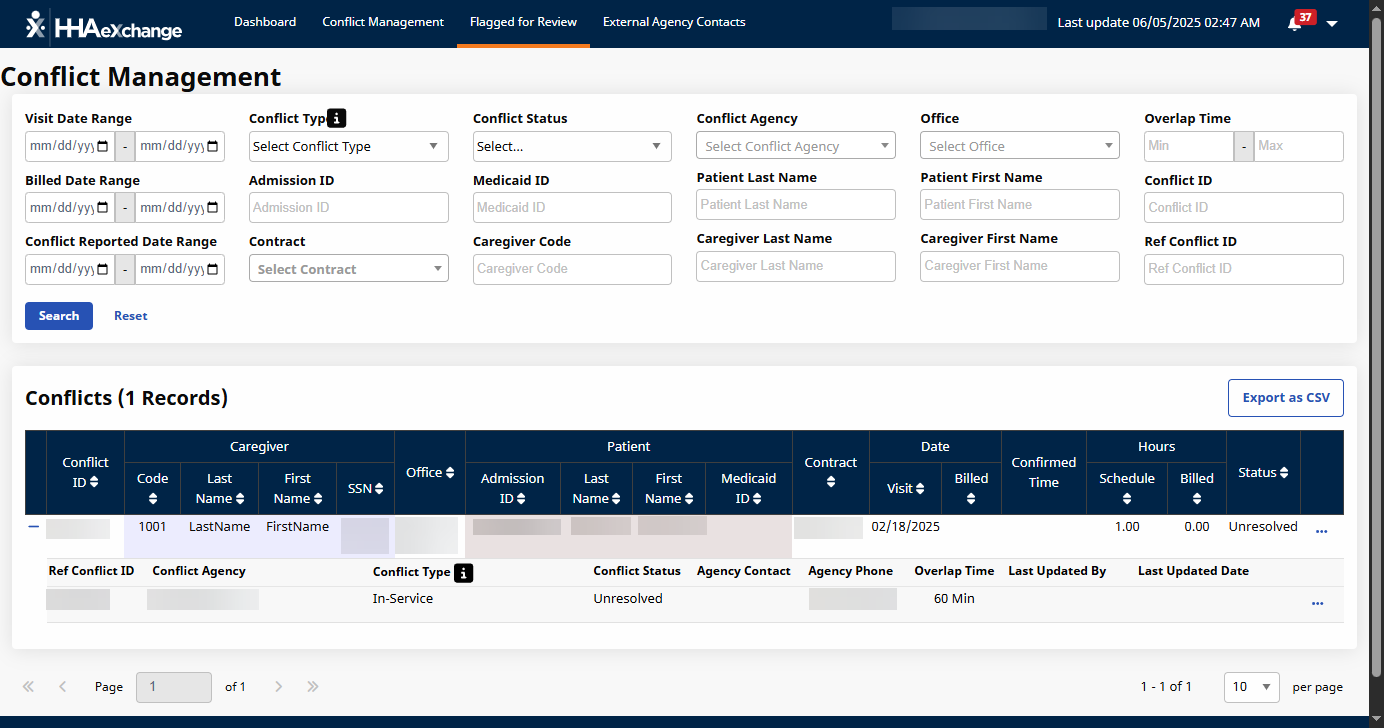This screenshot has height=728, width=1384.
Task: Collapse the expanded conflict row details
Action: click(x=32, y=526)
